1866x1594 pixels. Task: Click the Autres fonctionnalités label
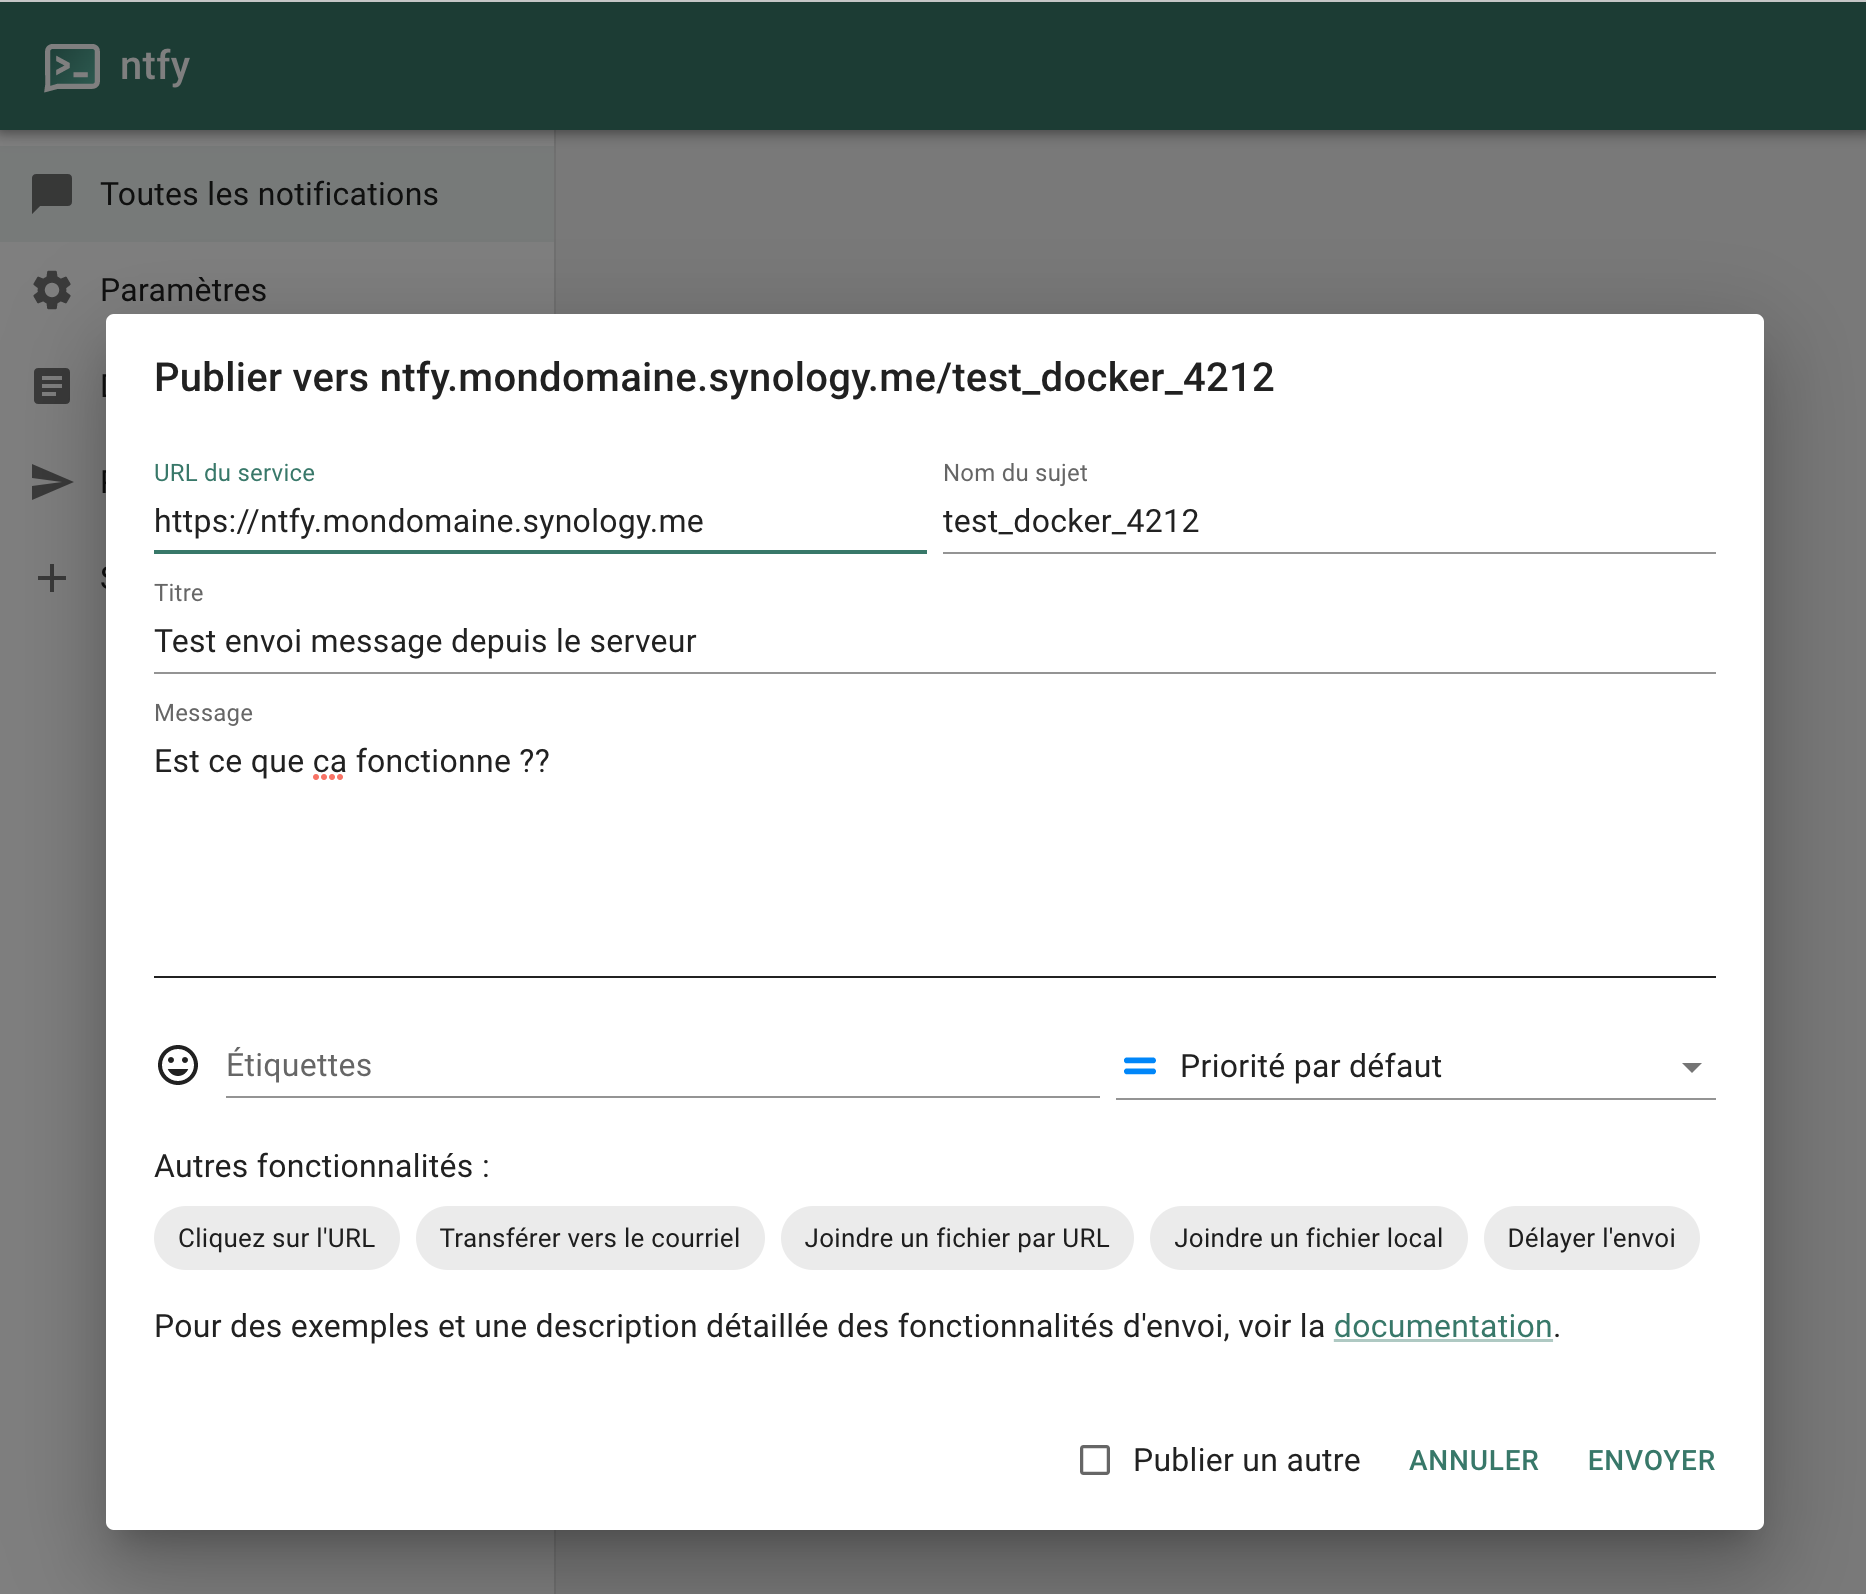click(x=322, y=1166)
